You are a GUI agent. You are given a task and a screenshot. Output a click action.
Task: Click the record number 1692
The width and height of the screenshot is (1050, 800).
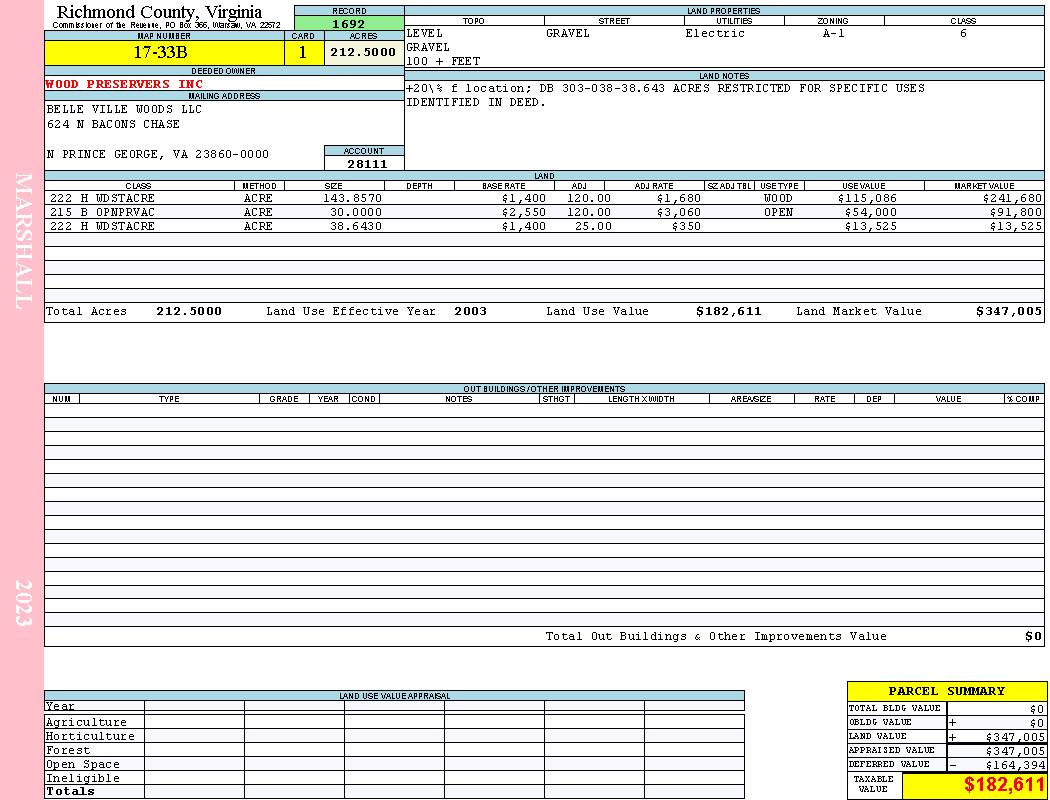click(349, 24)
